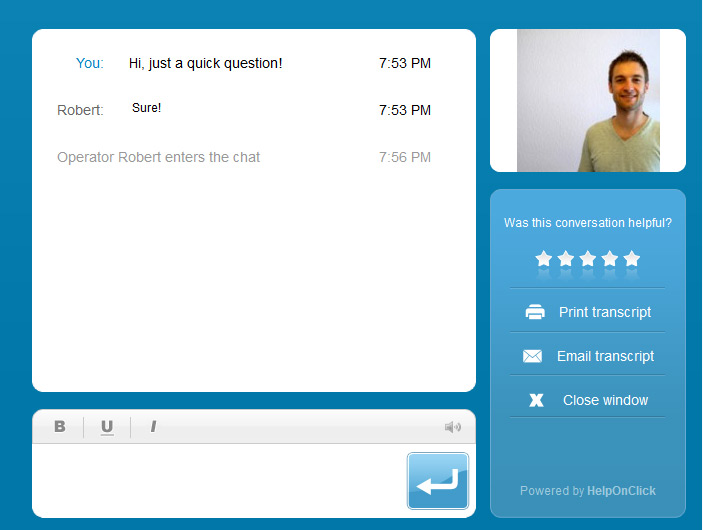Rate conversation two stars
The width and height of the screenshot is (703, 530).
tap(566, 258)
